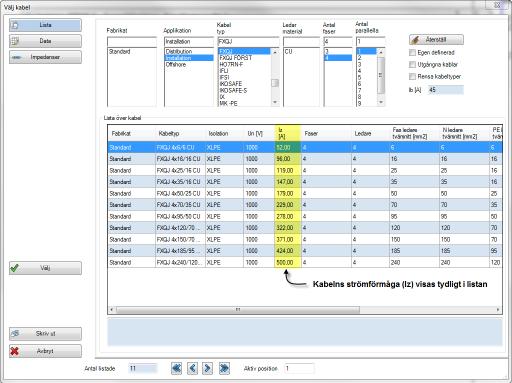
Task: Select row FXQJ 4x35/16 CU
Action: pyautogui.click(x=305, y=182)
